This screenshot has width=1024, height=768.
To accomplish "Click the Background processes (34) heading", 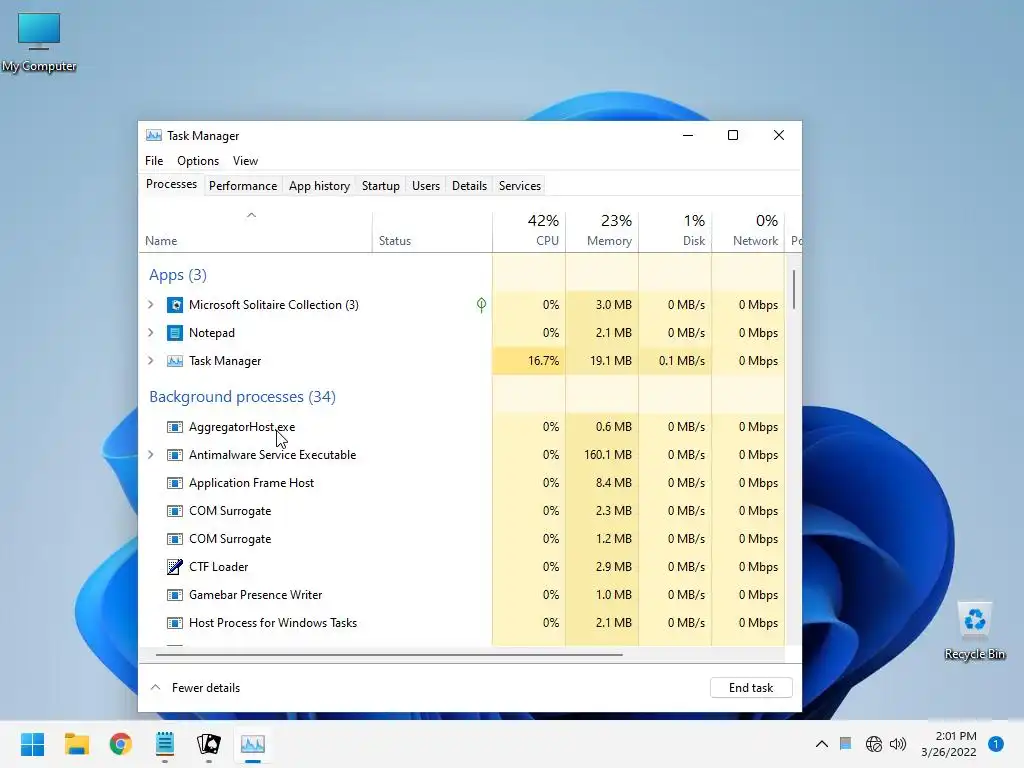I will pos(242,397).
